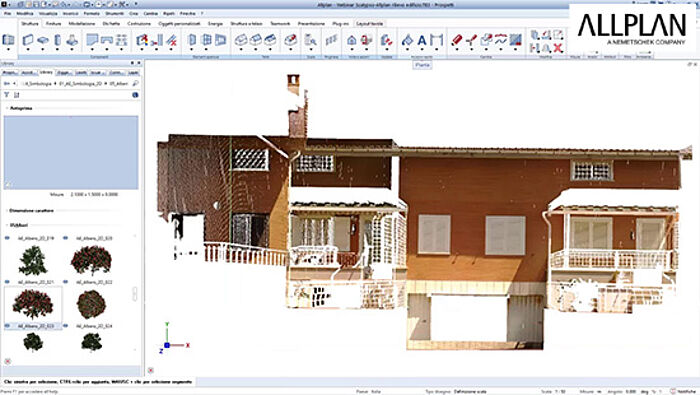Switch to the Modellazione ribbon tab
Screen dimensions: 700x395
(82, 24)
